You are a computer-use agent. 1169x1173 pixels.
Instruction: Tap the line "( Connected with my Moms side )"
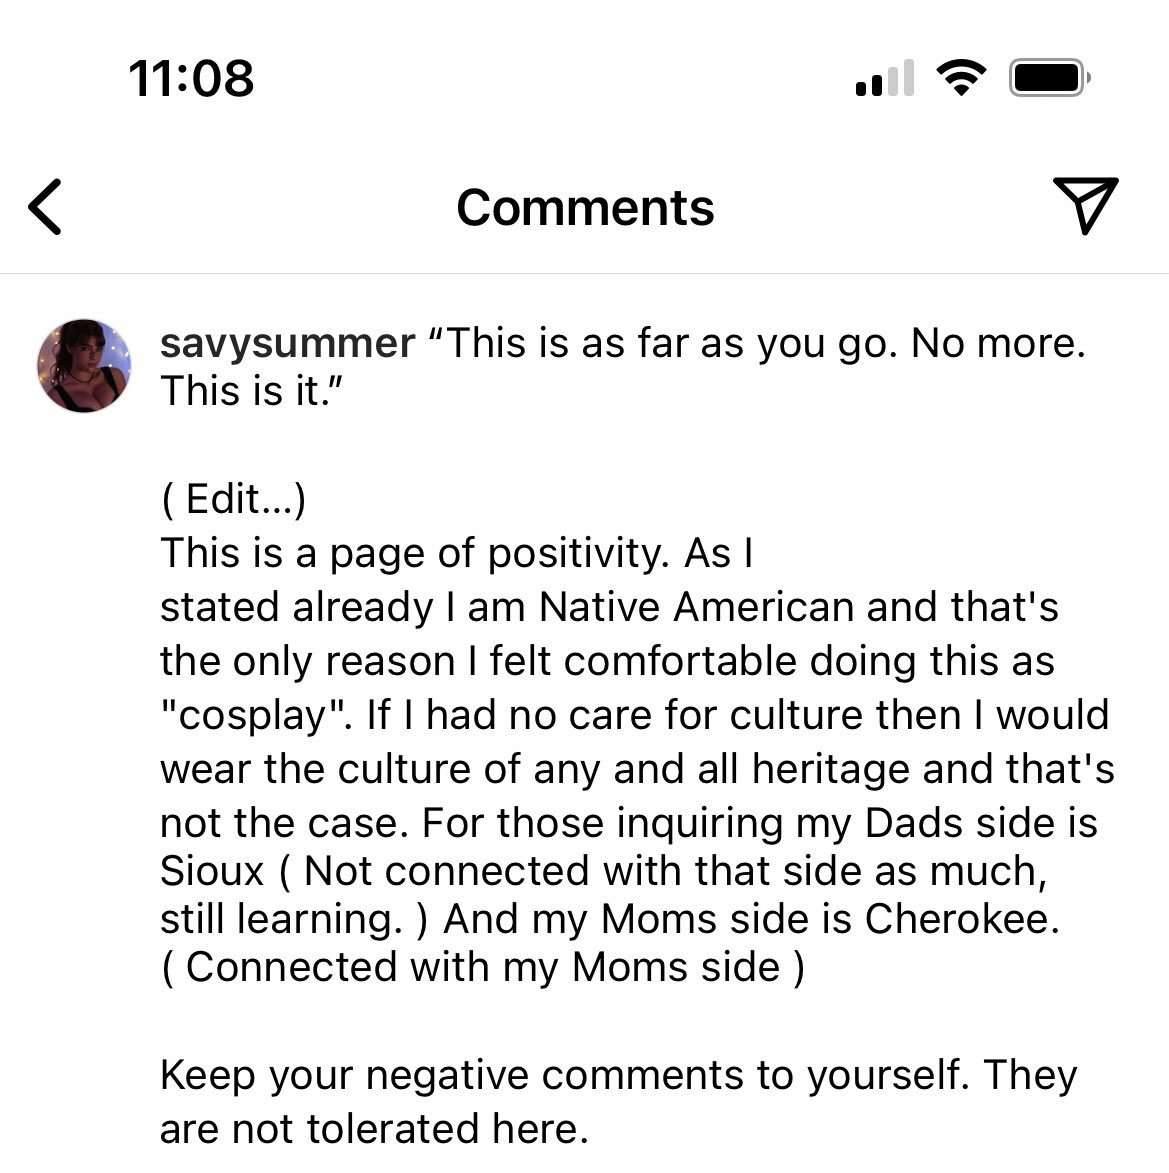pos(482,967)
